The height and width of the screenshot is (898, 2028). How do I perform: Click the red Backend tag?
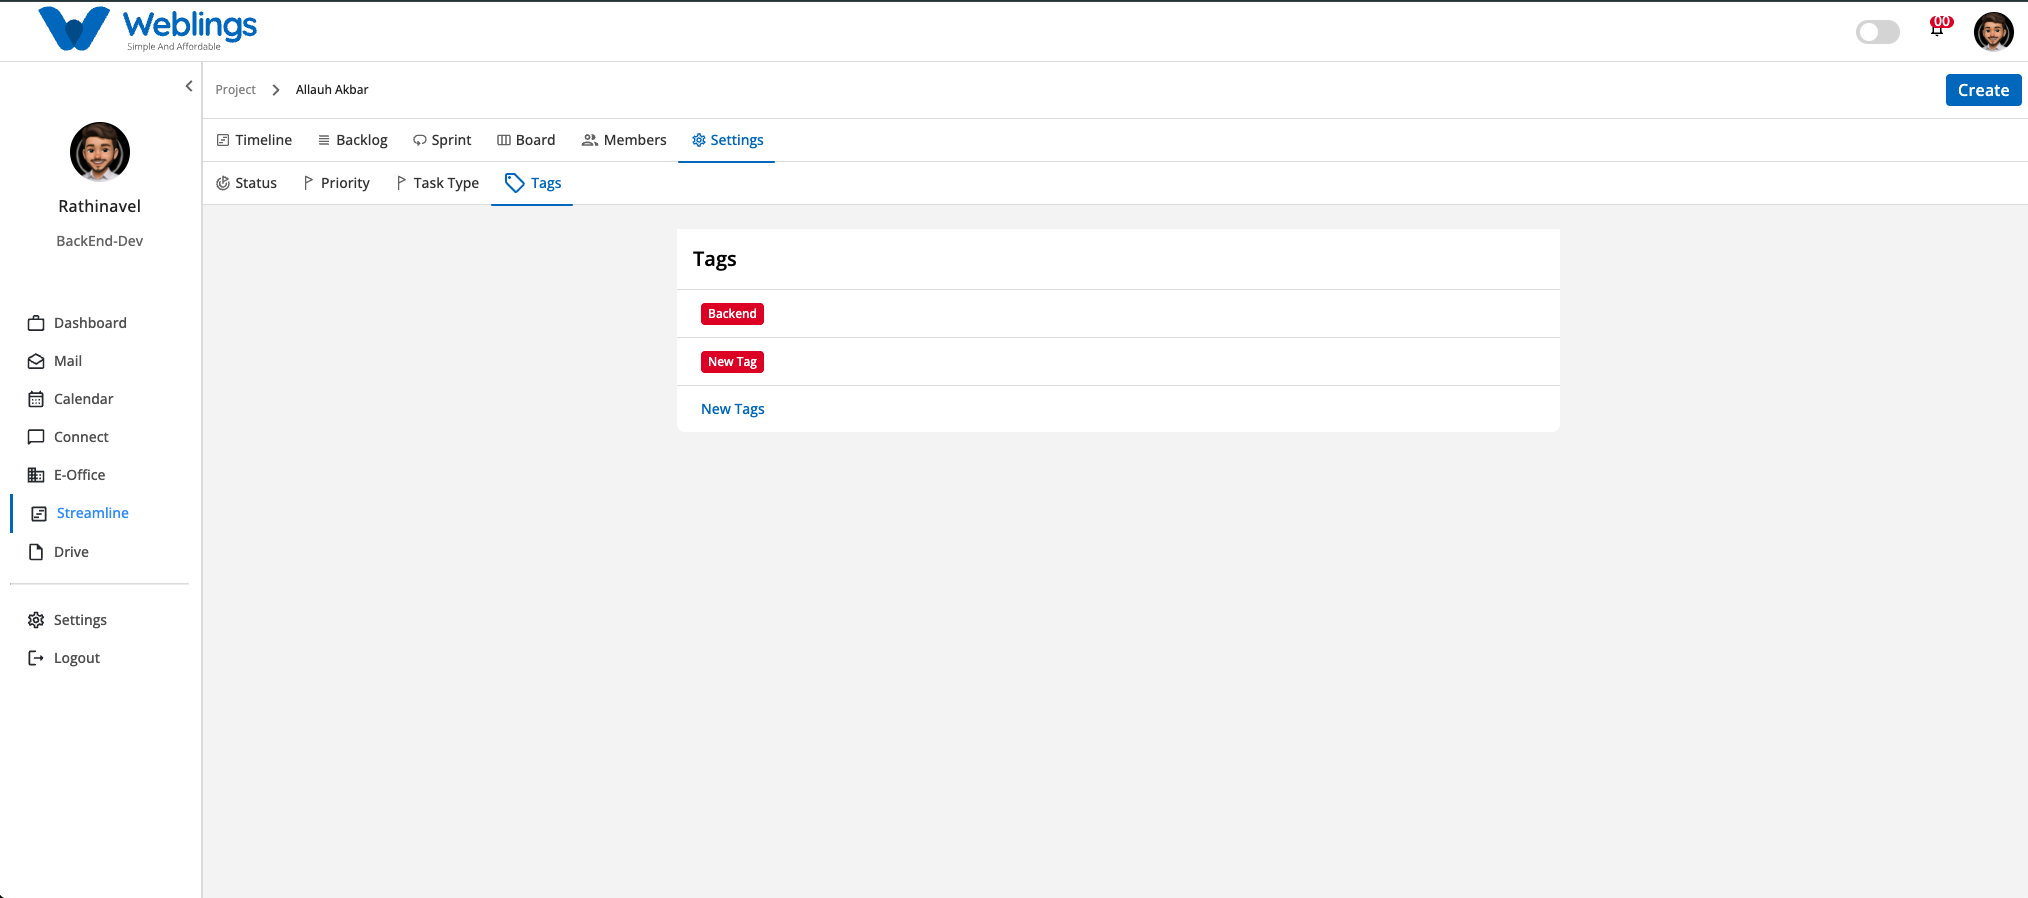click(732, 314)
